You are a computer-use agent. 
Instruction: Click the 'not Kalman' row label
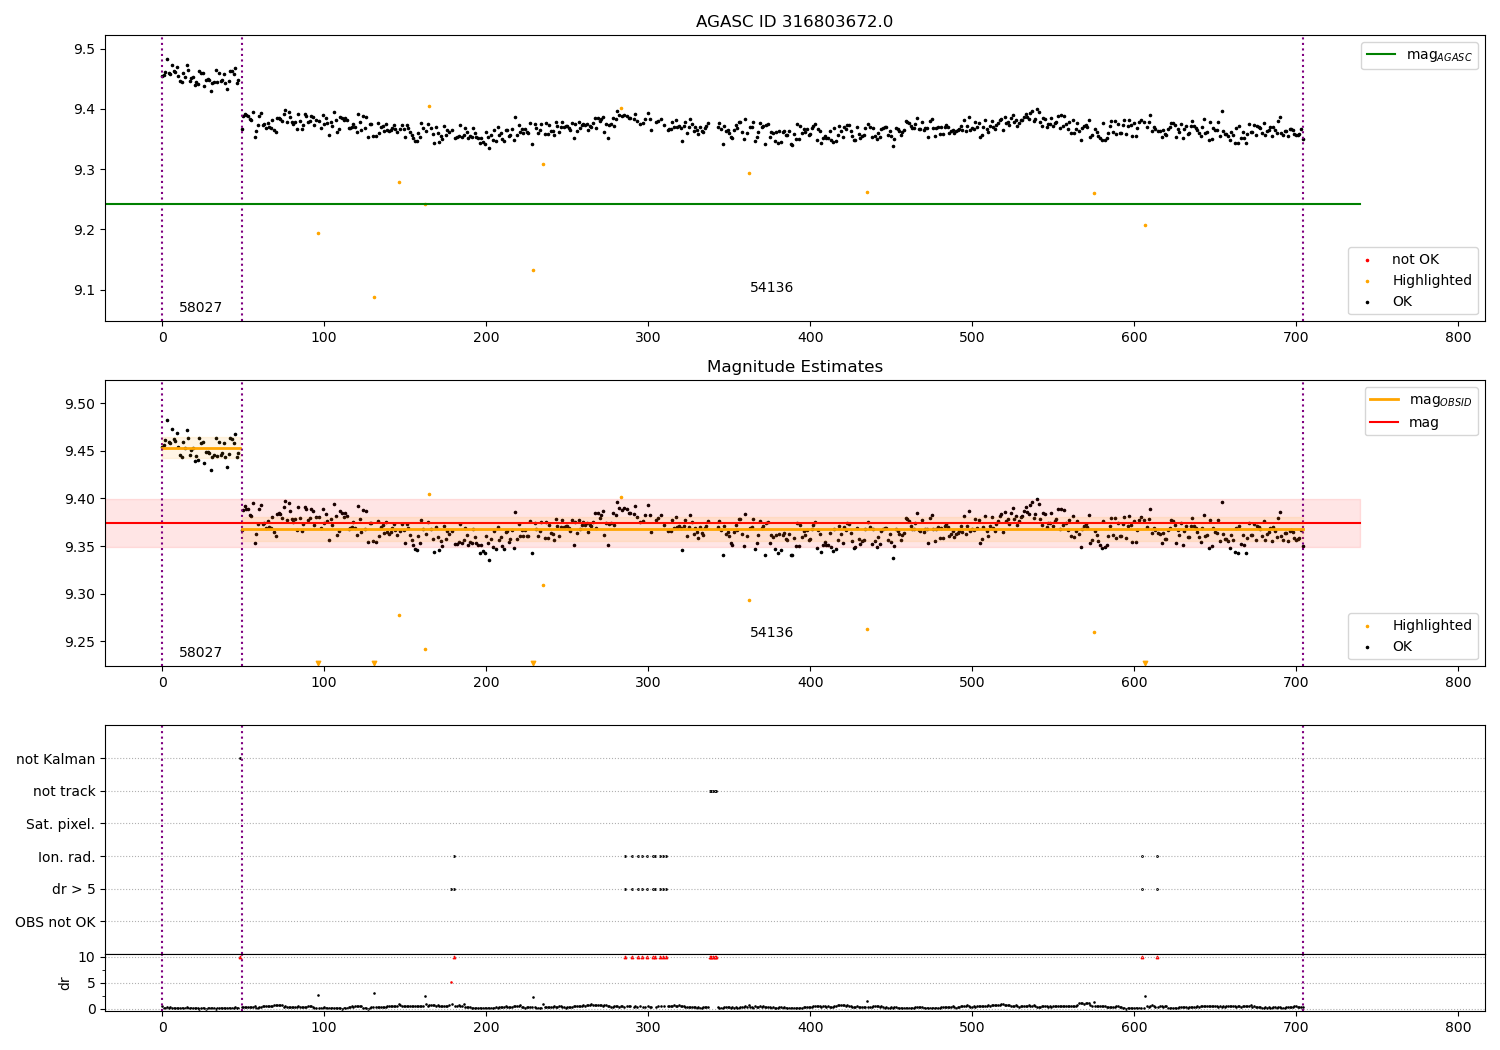point(56,760)
